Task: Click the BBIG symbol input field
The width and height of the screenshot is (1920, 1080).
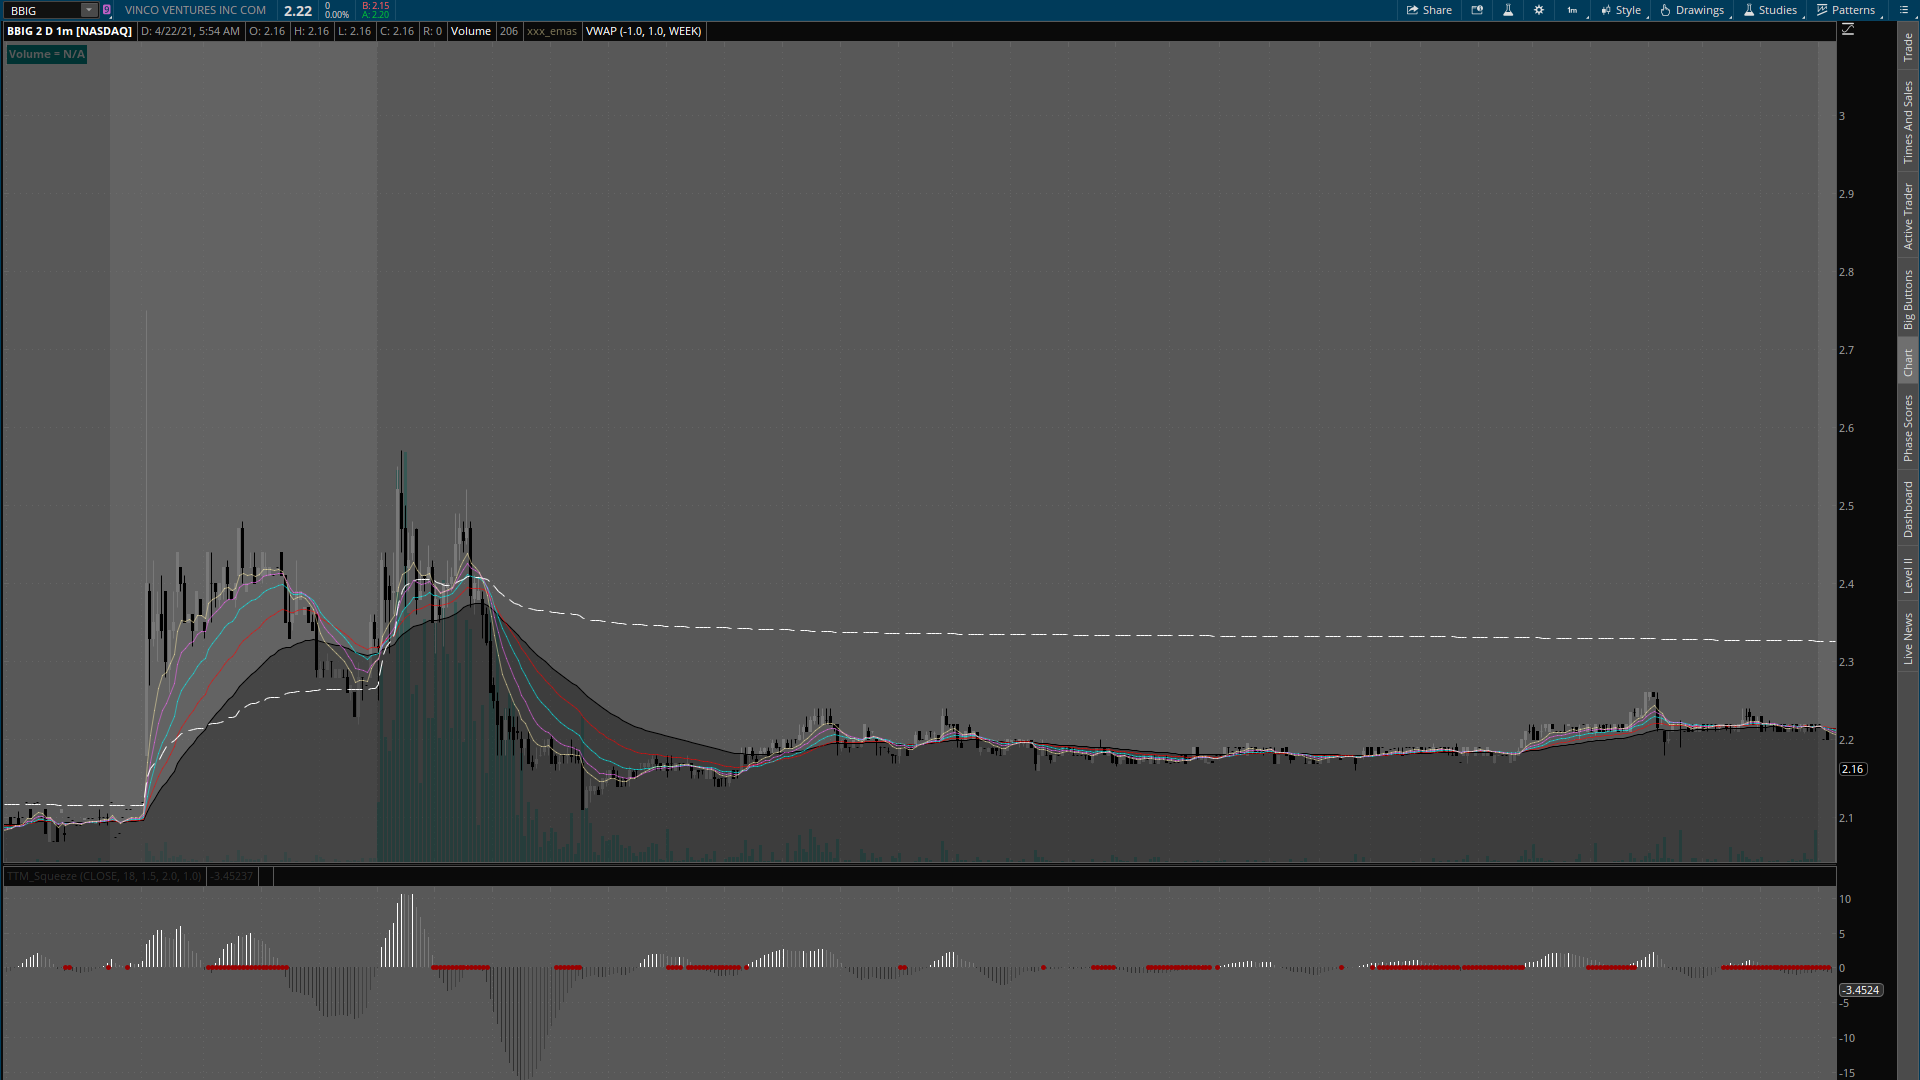Action: click(42, 10)
